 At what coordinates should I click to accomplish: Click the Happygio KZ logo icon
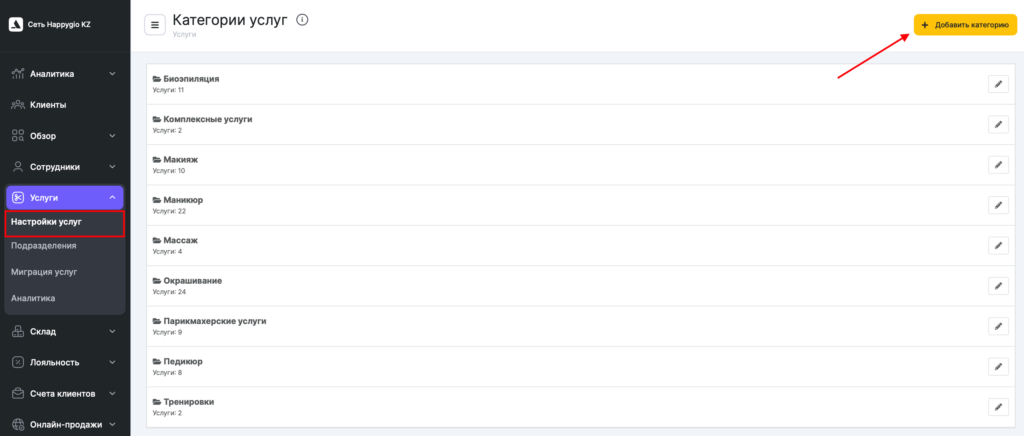pyautogui.click(x=16, y=24)
